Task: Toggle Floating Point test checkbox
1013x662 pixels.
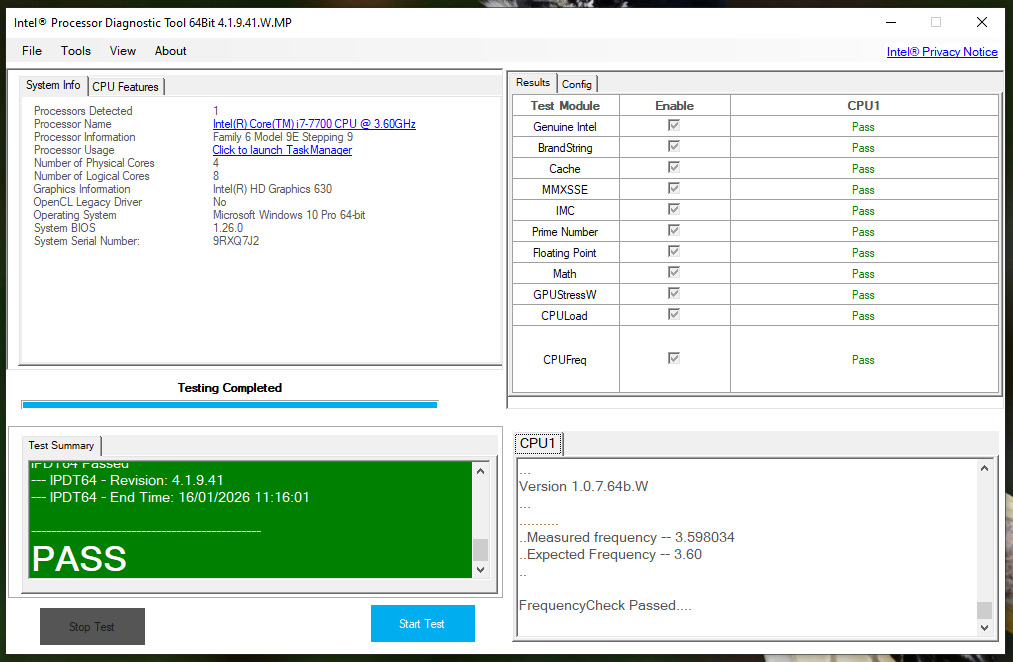Action: pos(674,251)
